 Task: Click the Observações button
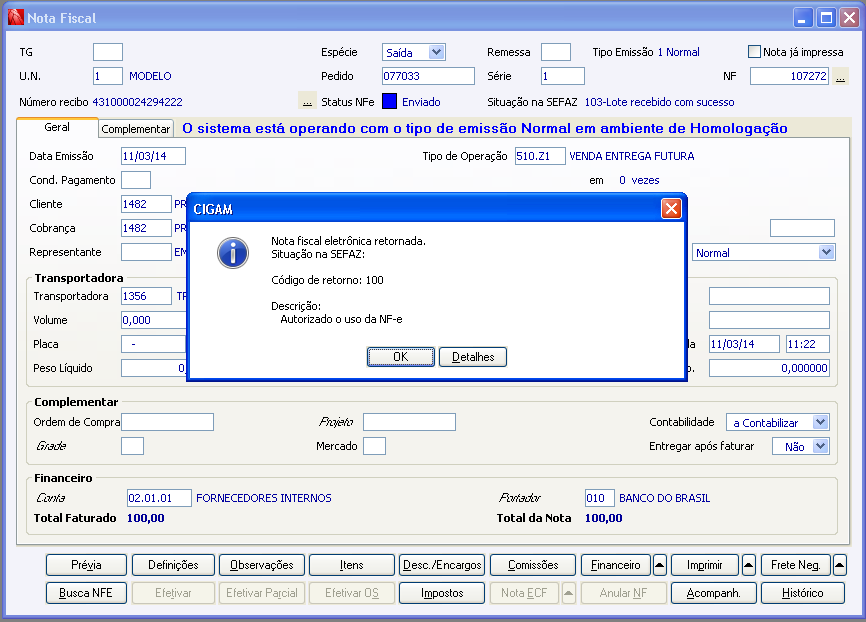pyautogui.click(x=262, y=565)
